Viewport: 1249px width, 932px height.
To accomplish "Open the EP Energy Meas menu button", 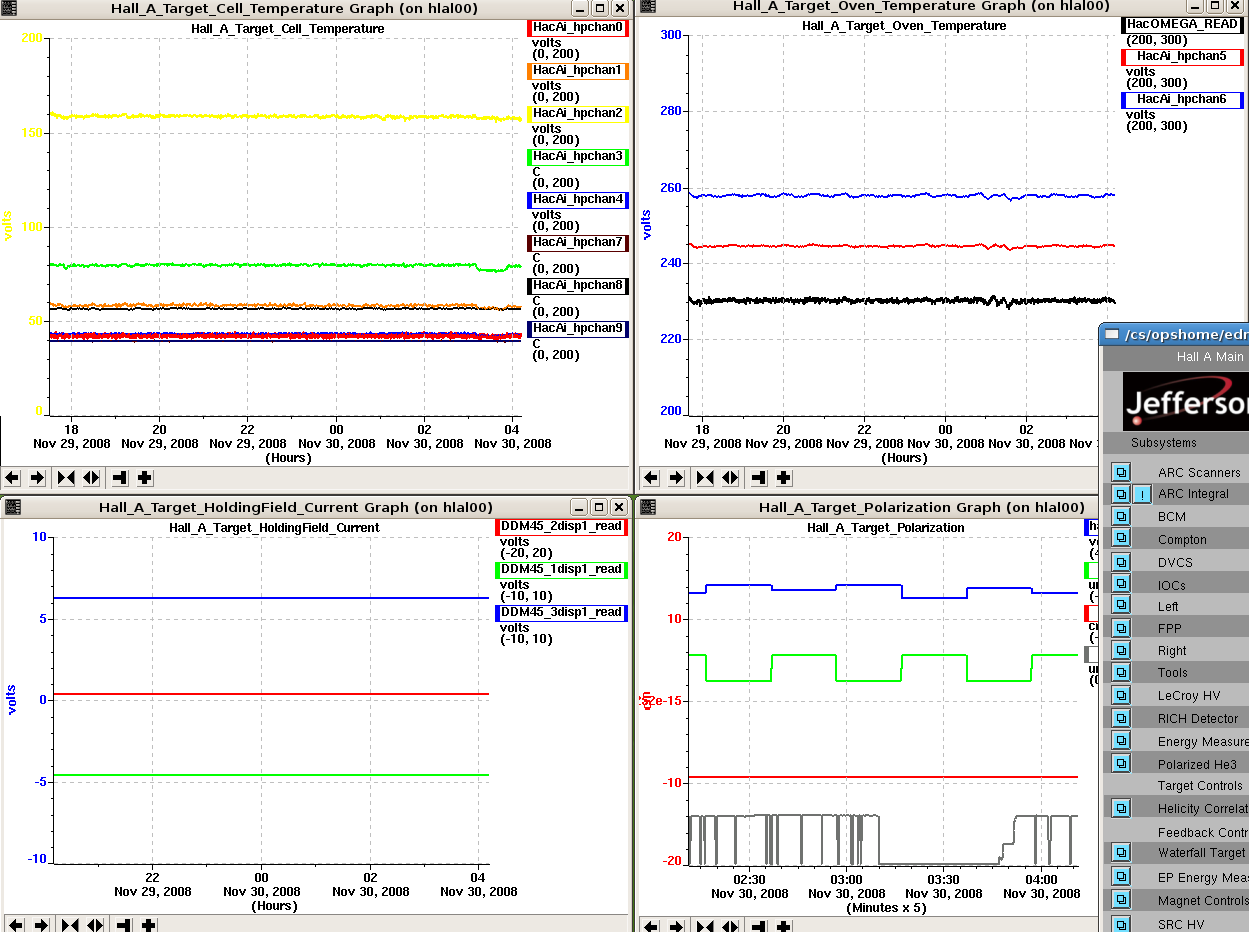I will 1121,877.
